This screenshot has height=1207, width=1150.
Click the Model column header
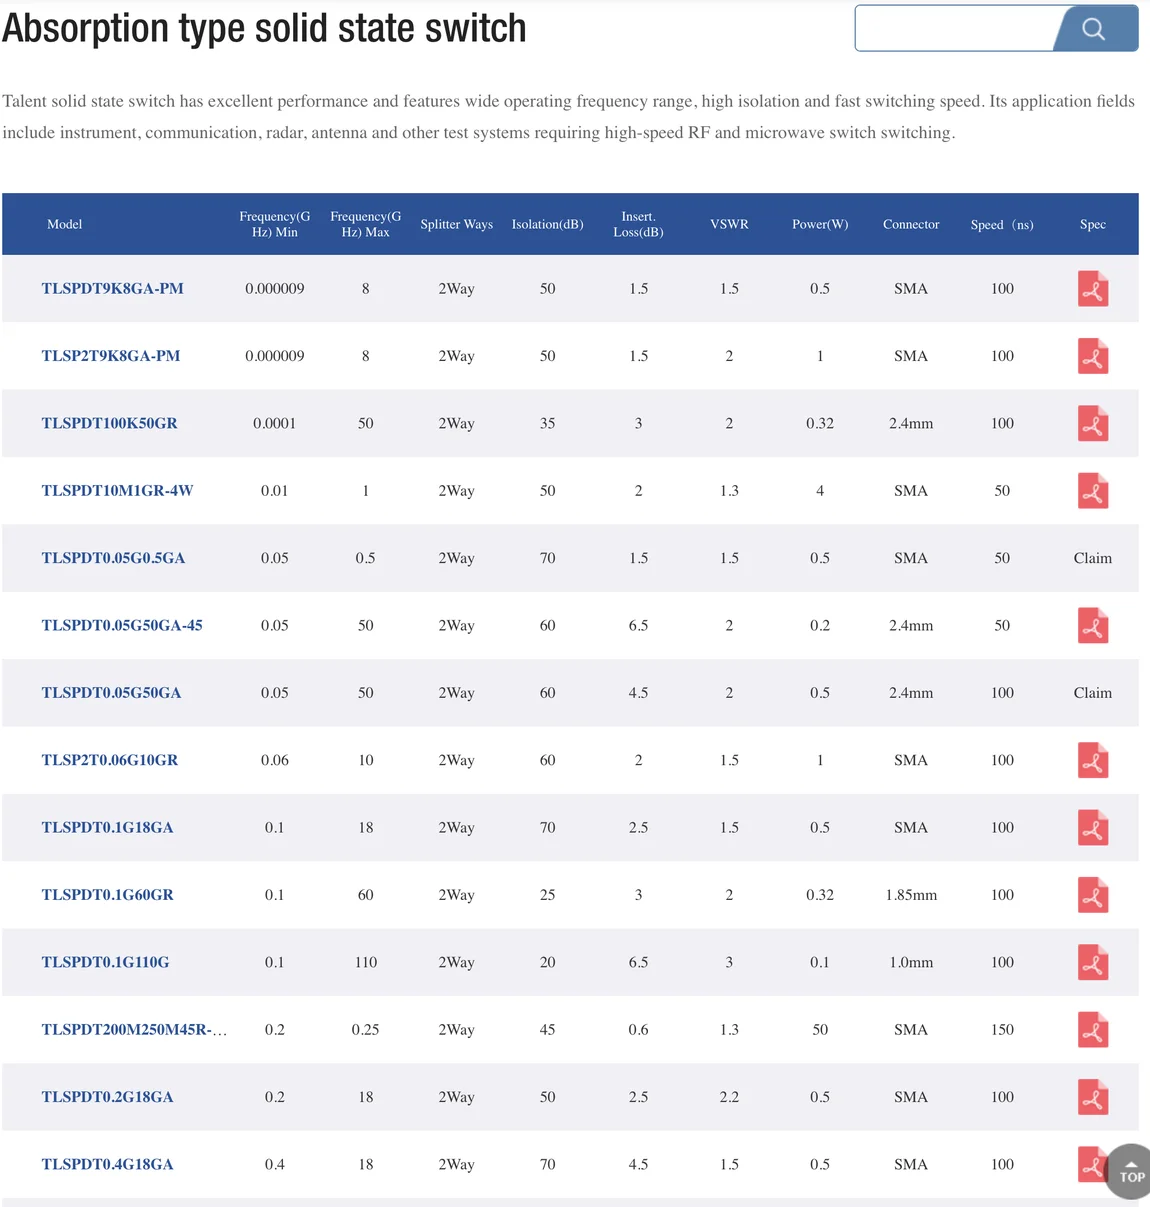pyautogui.click(x=65, y=224)
